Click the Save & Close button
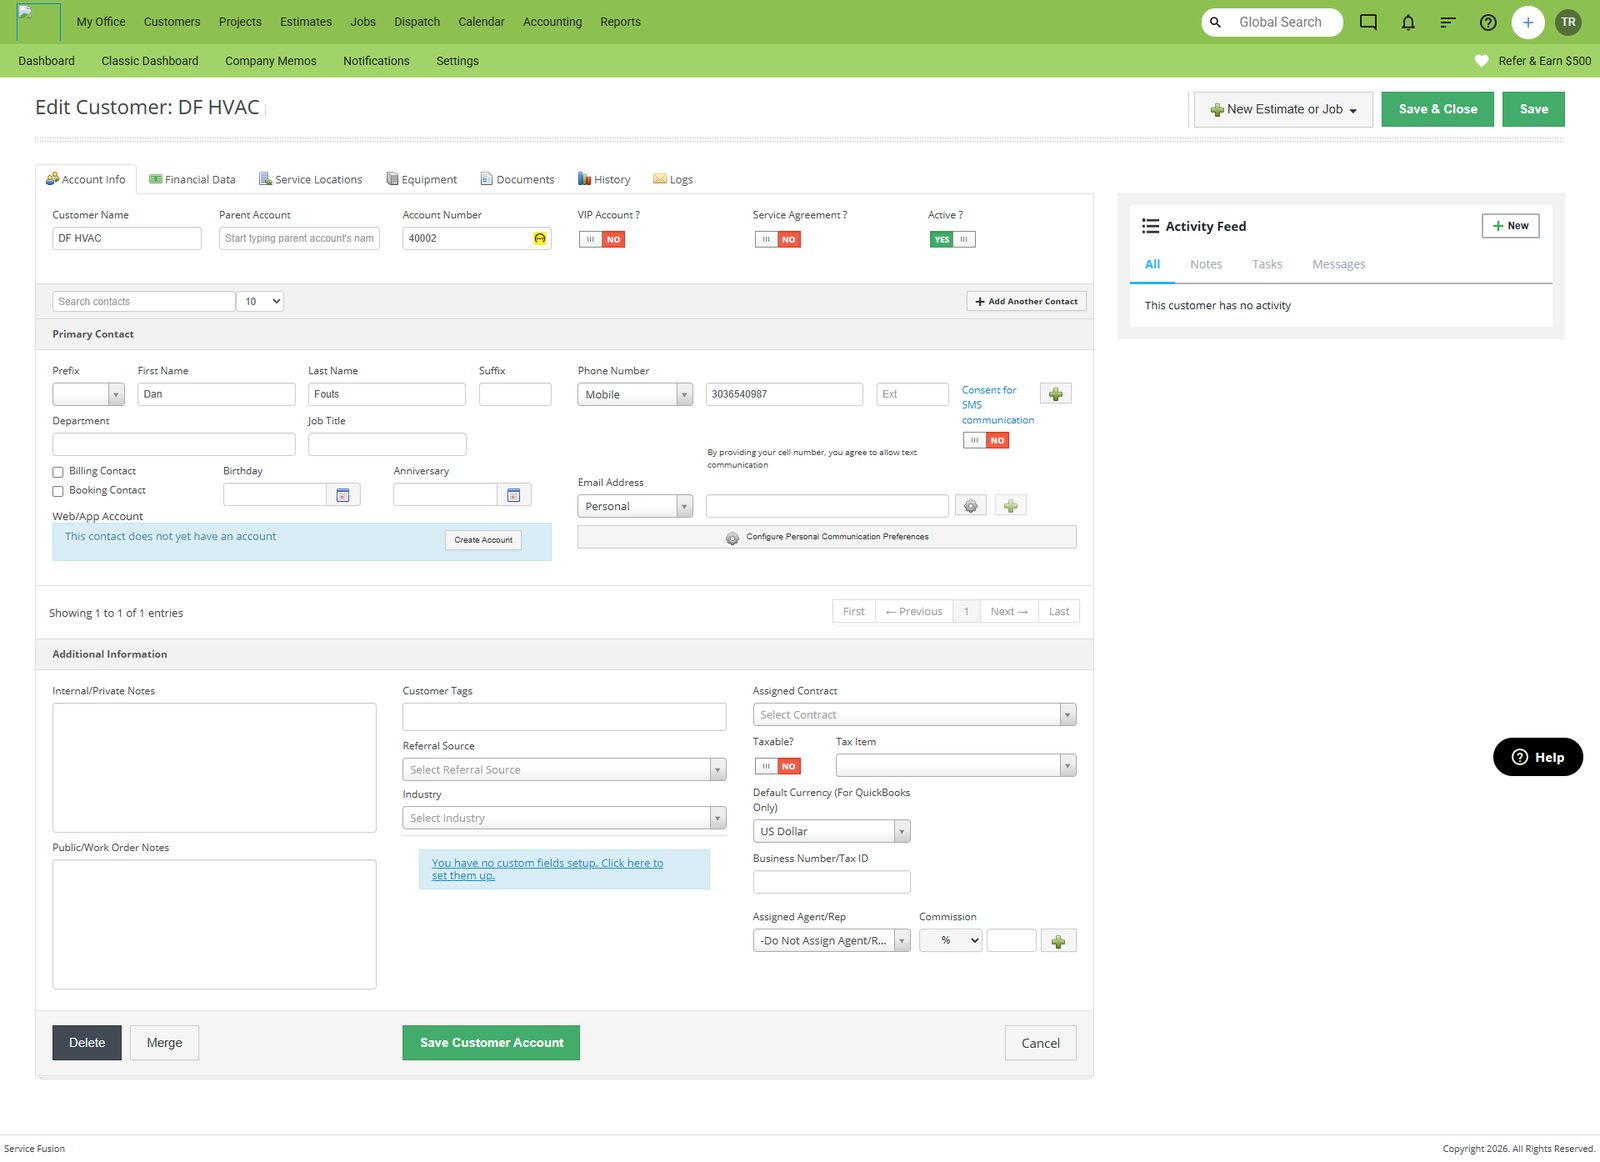Screen dimensions: 1600x1162 (x=1437, y=109)
